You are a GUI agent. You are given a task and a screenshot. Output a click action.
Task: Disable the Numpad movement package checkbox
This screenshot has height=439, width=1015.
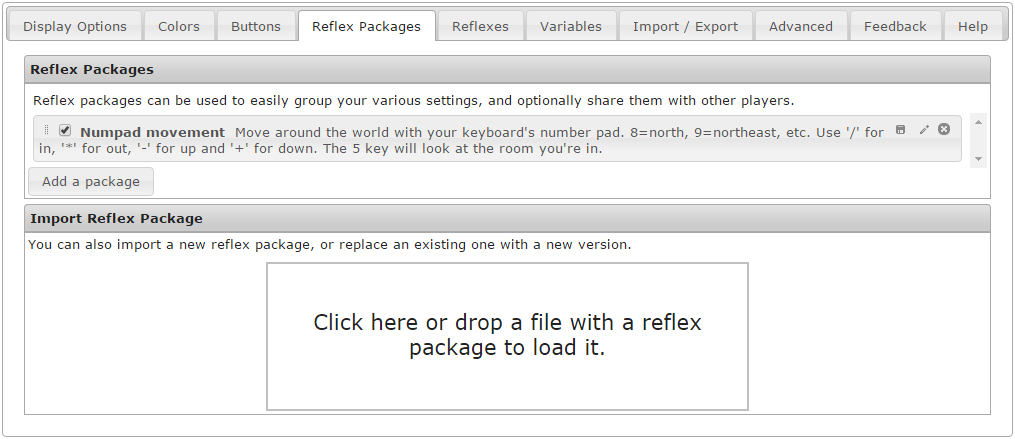65,131
